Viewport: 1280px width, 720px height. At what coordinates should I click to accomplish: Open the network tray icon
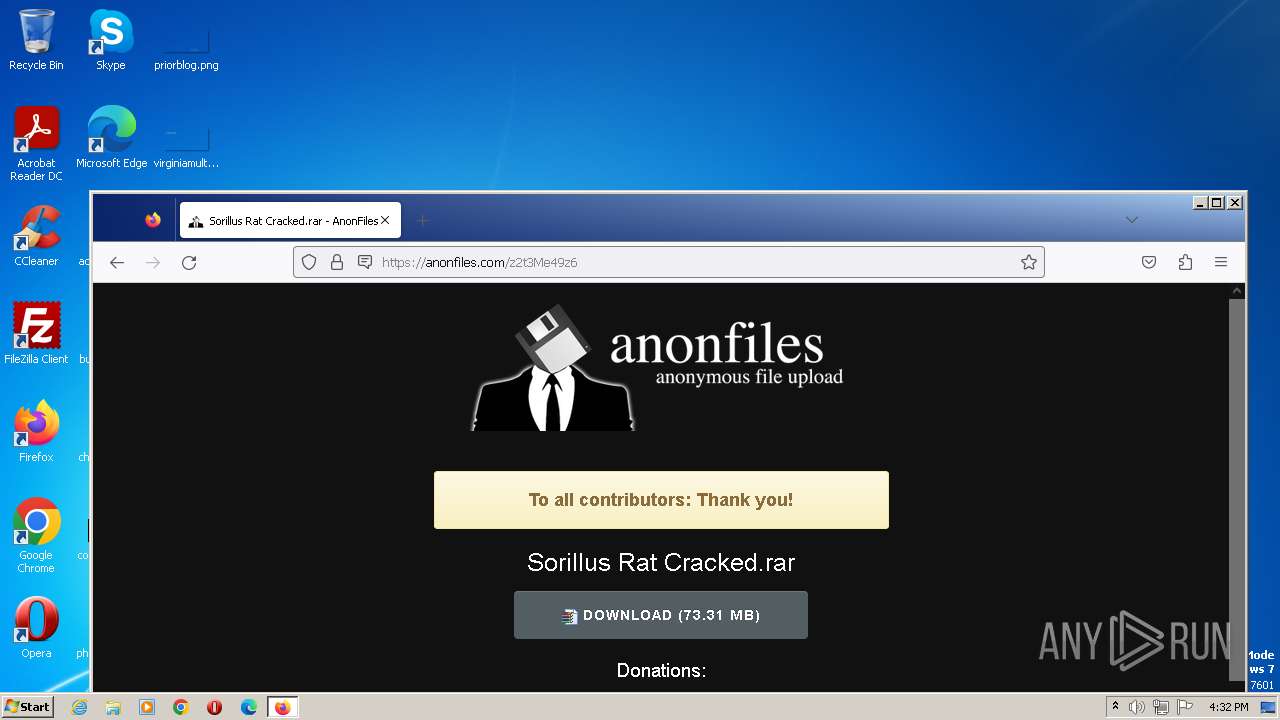coord(1161,707)
